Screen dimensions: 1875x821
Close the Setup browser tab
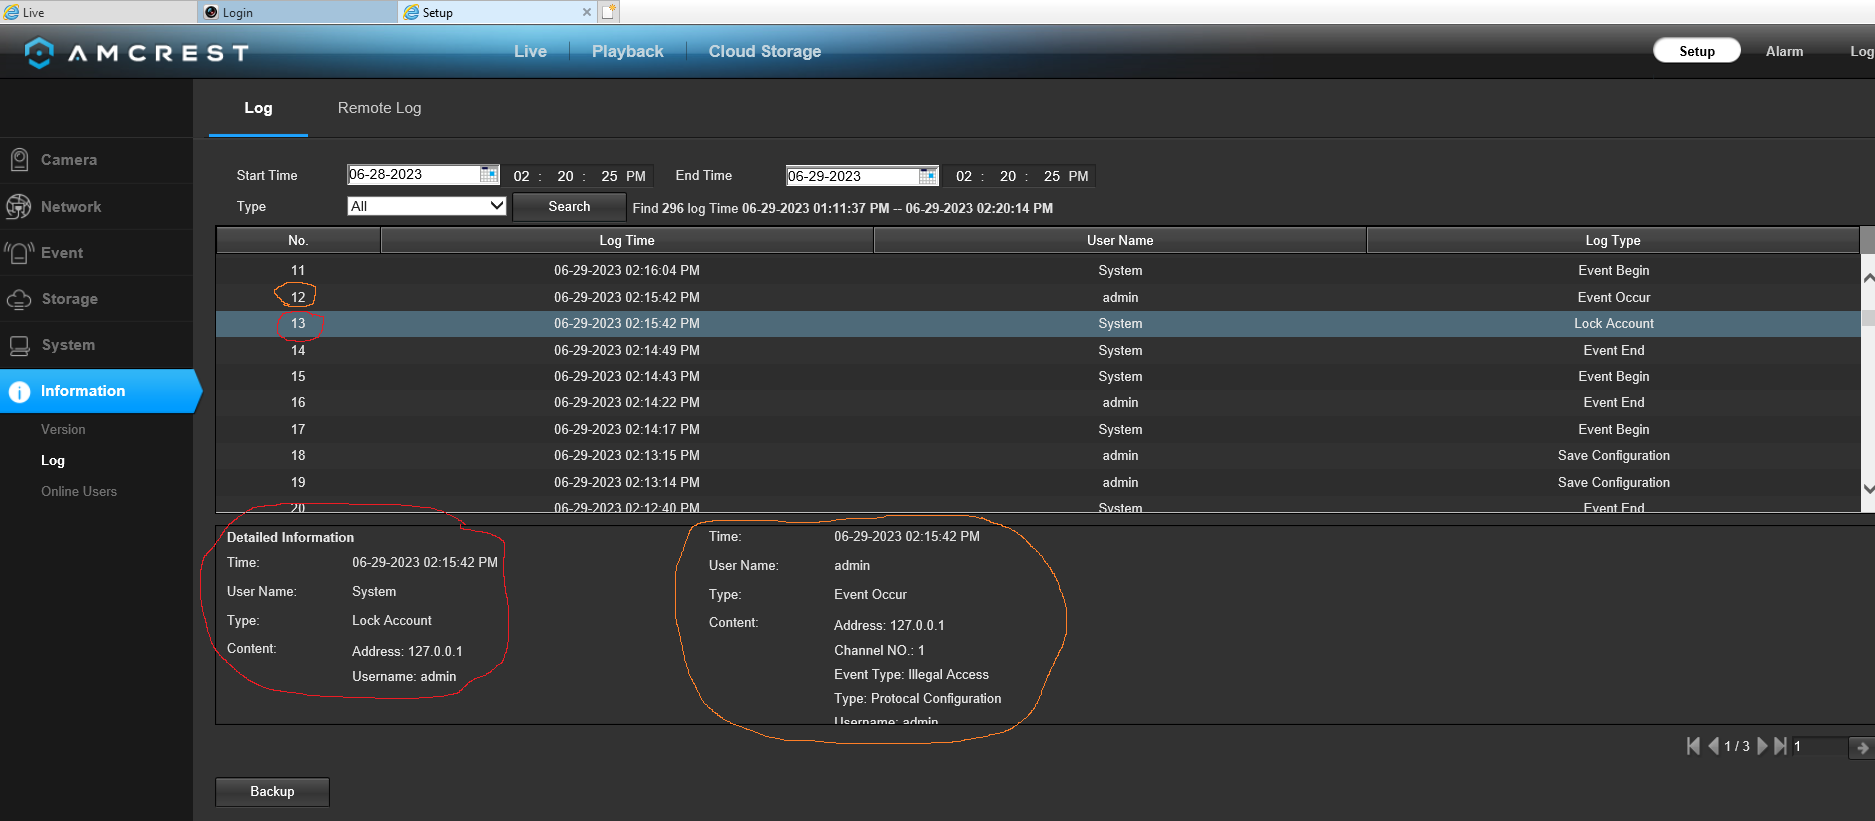coord(587,12)
